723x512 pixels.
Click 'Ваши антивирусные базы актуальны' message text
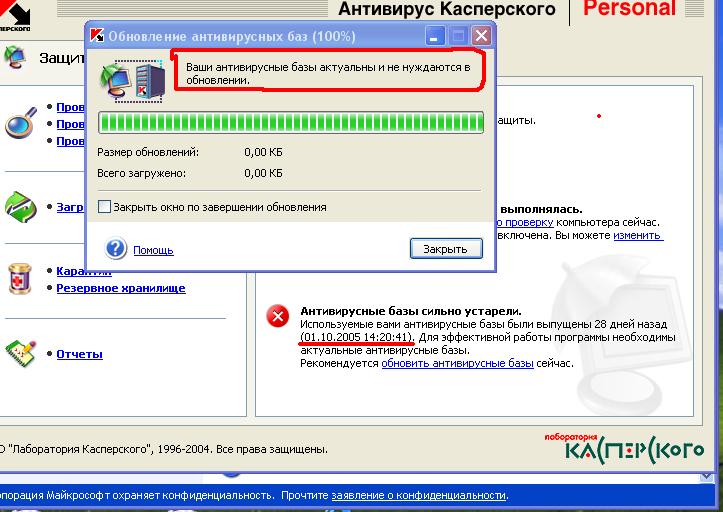[x=328, y=73]
